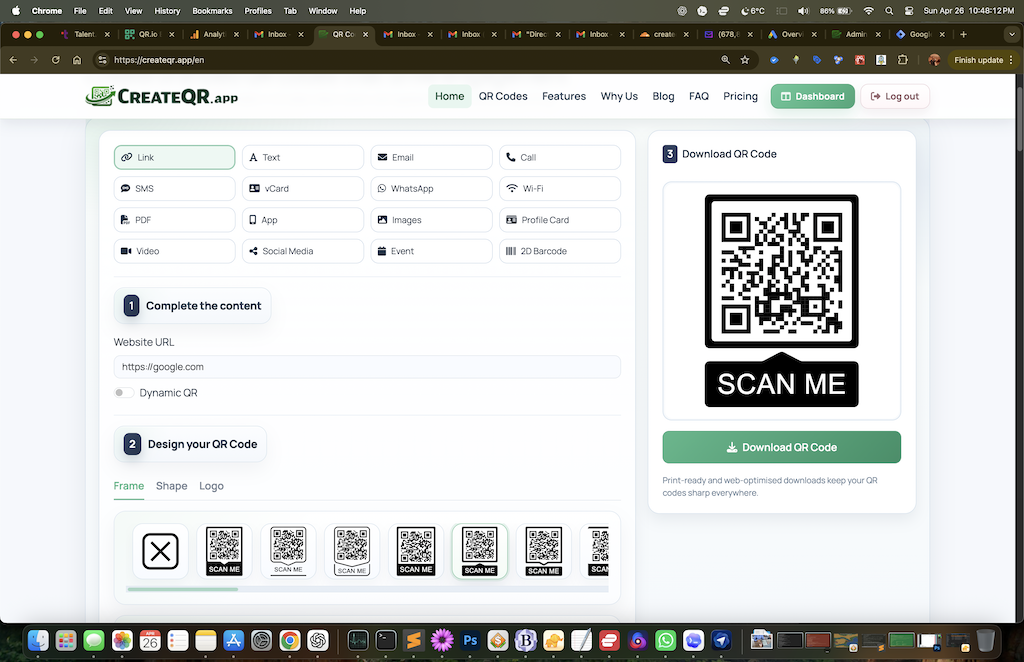The image size is (1024, 662).
Task: Open the Why Us nav link
Action: 619,96
